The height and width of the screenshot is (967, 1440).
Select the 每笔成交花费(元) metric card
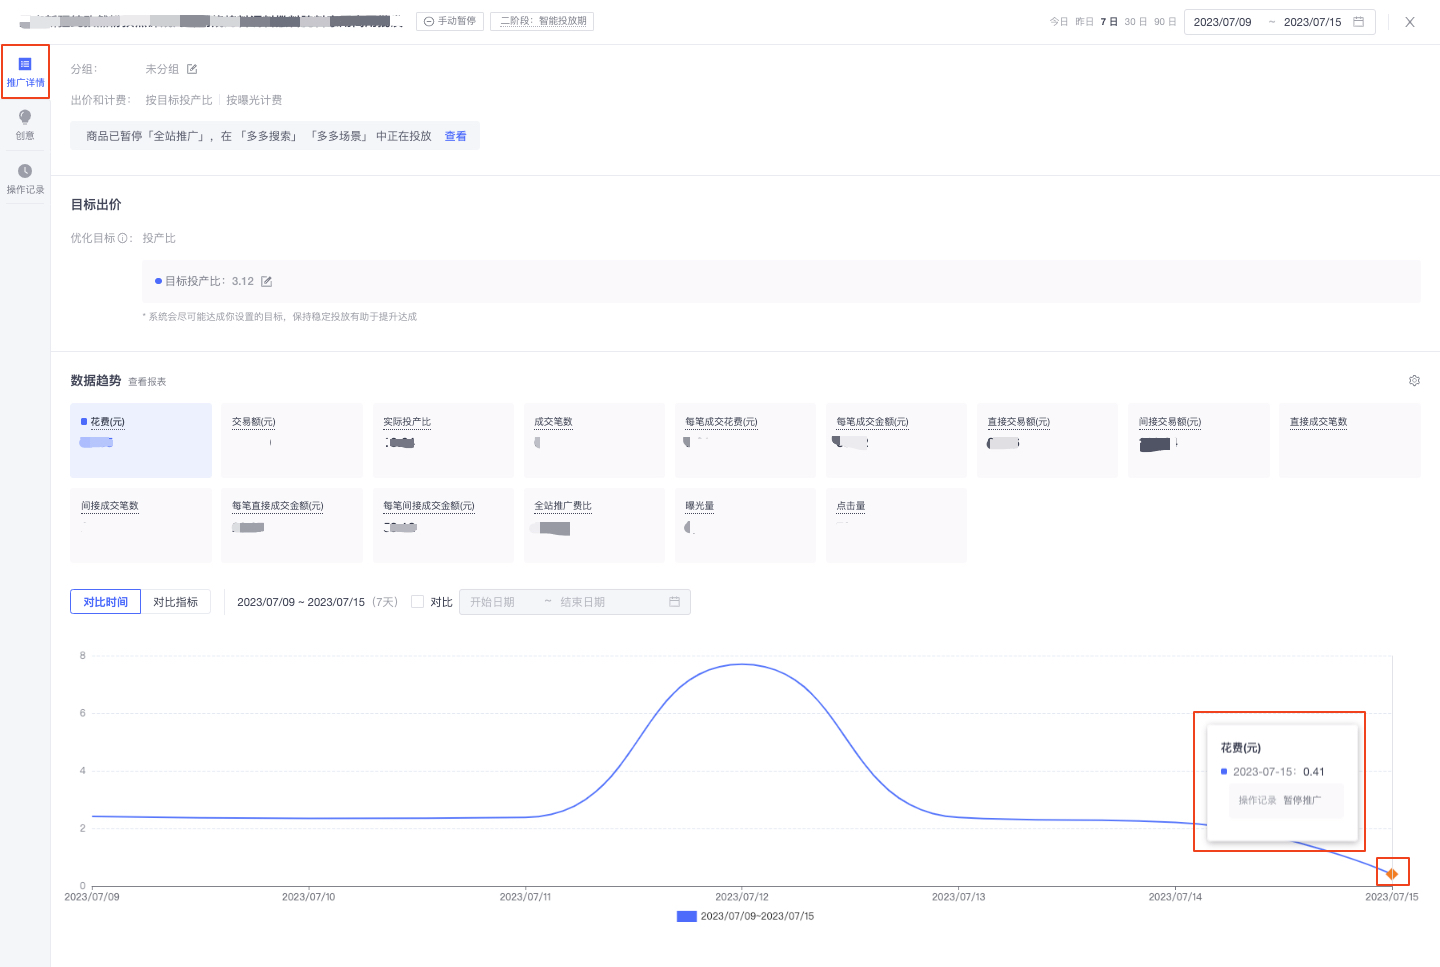[x=745, y=440]
